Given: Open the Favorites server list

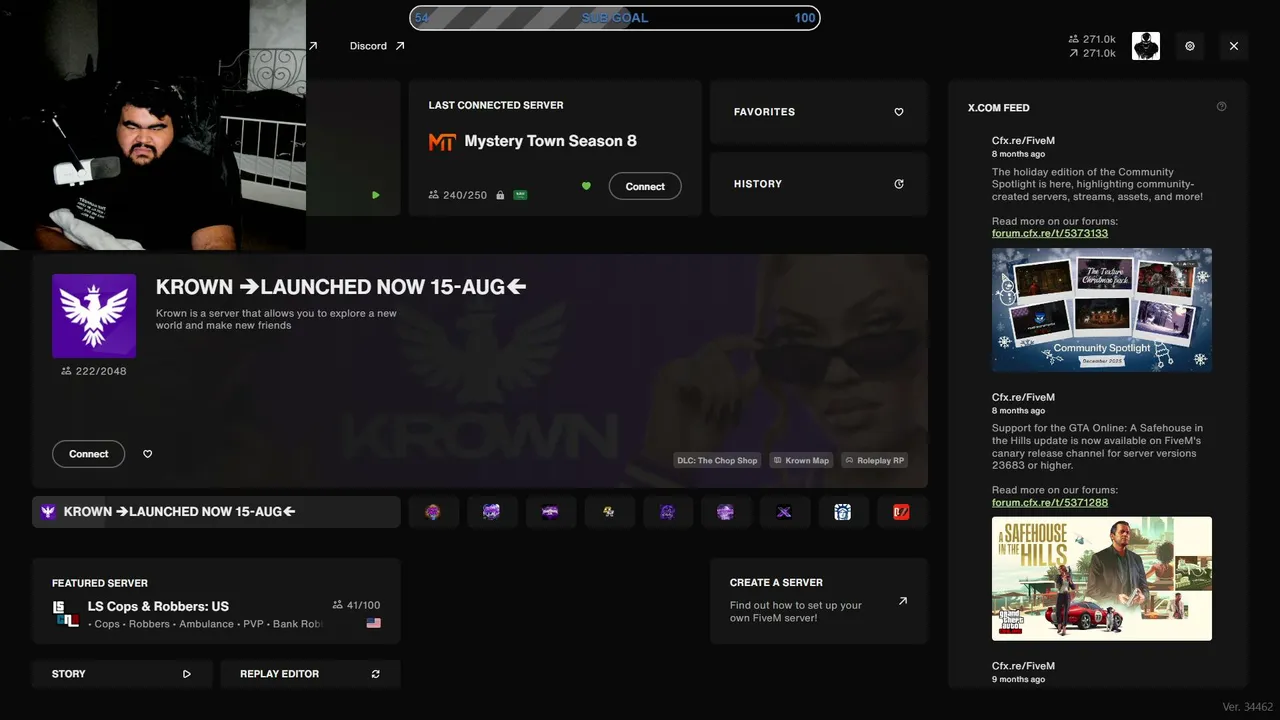Looking at the screenshot, I should tap(819, 112).
